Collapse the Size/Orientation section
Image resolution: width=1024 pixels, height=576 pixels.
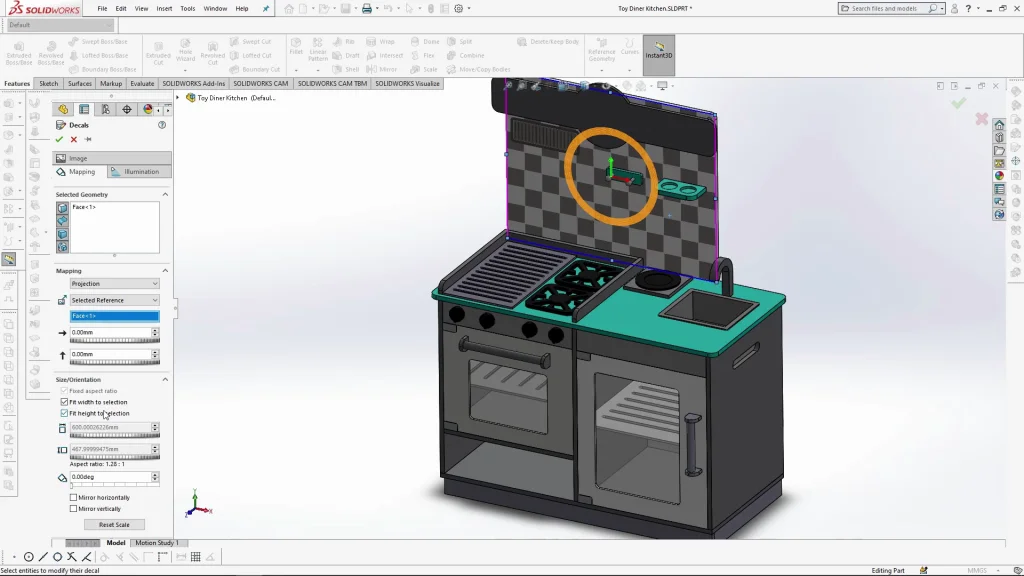pyautogui.click(x=165, y=380)
